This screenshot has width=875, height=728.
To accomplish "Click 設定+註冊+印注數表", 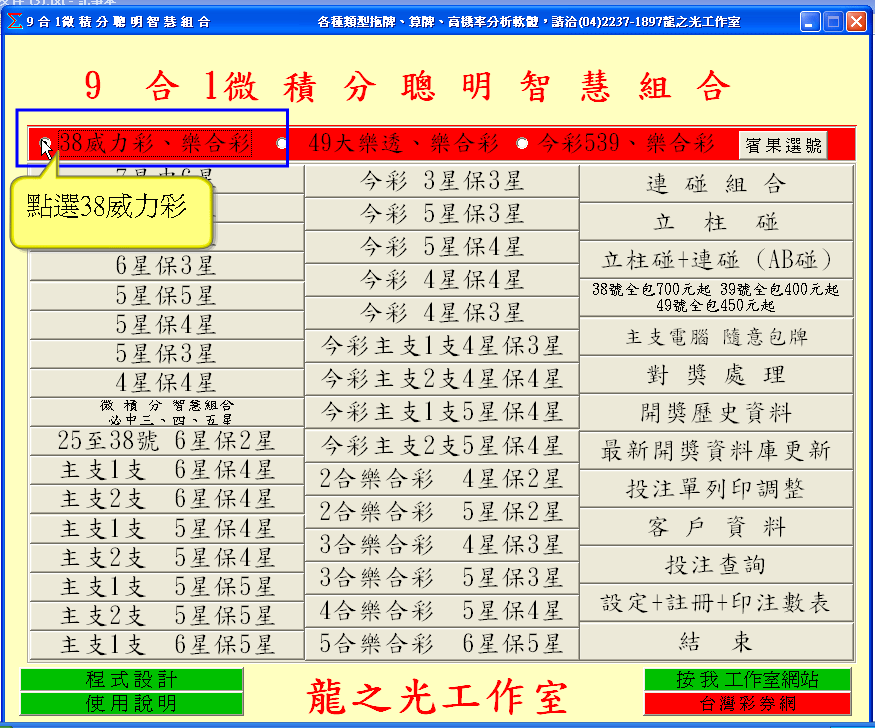I will (716, 603).
